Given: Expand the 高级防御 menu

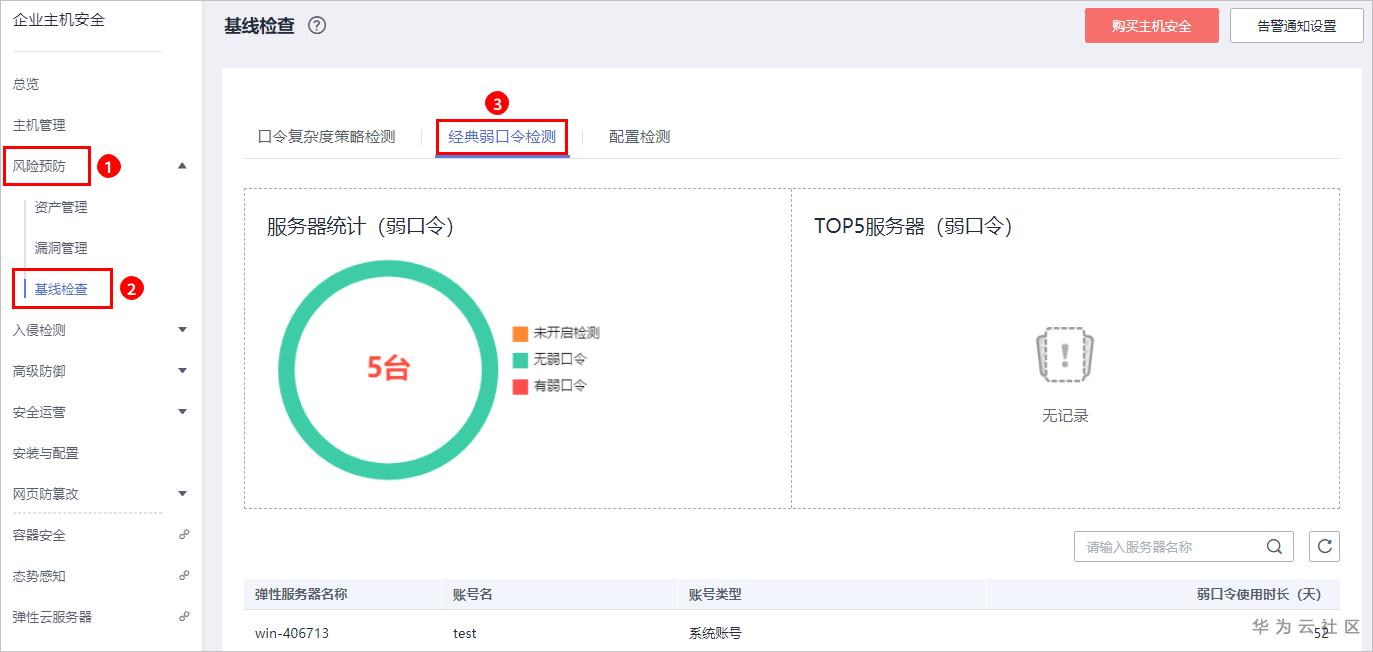Looking at the screenshot, I should (x=182, y=371).
